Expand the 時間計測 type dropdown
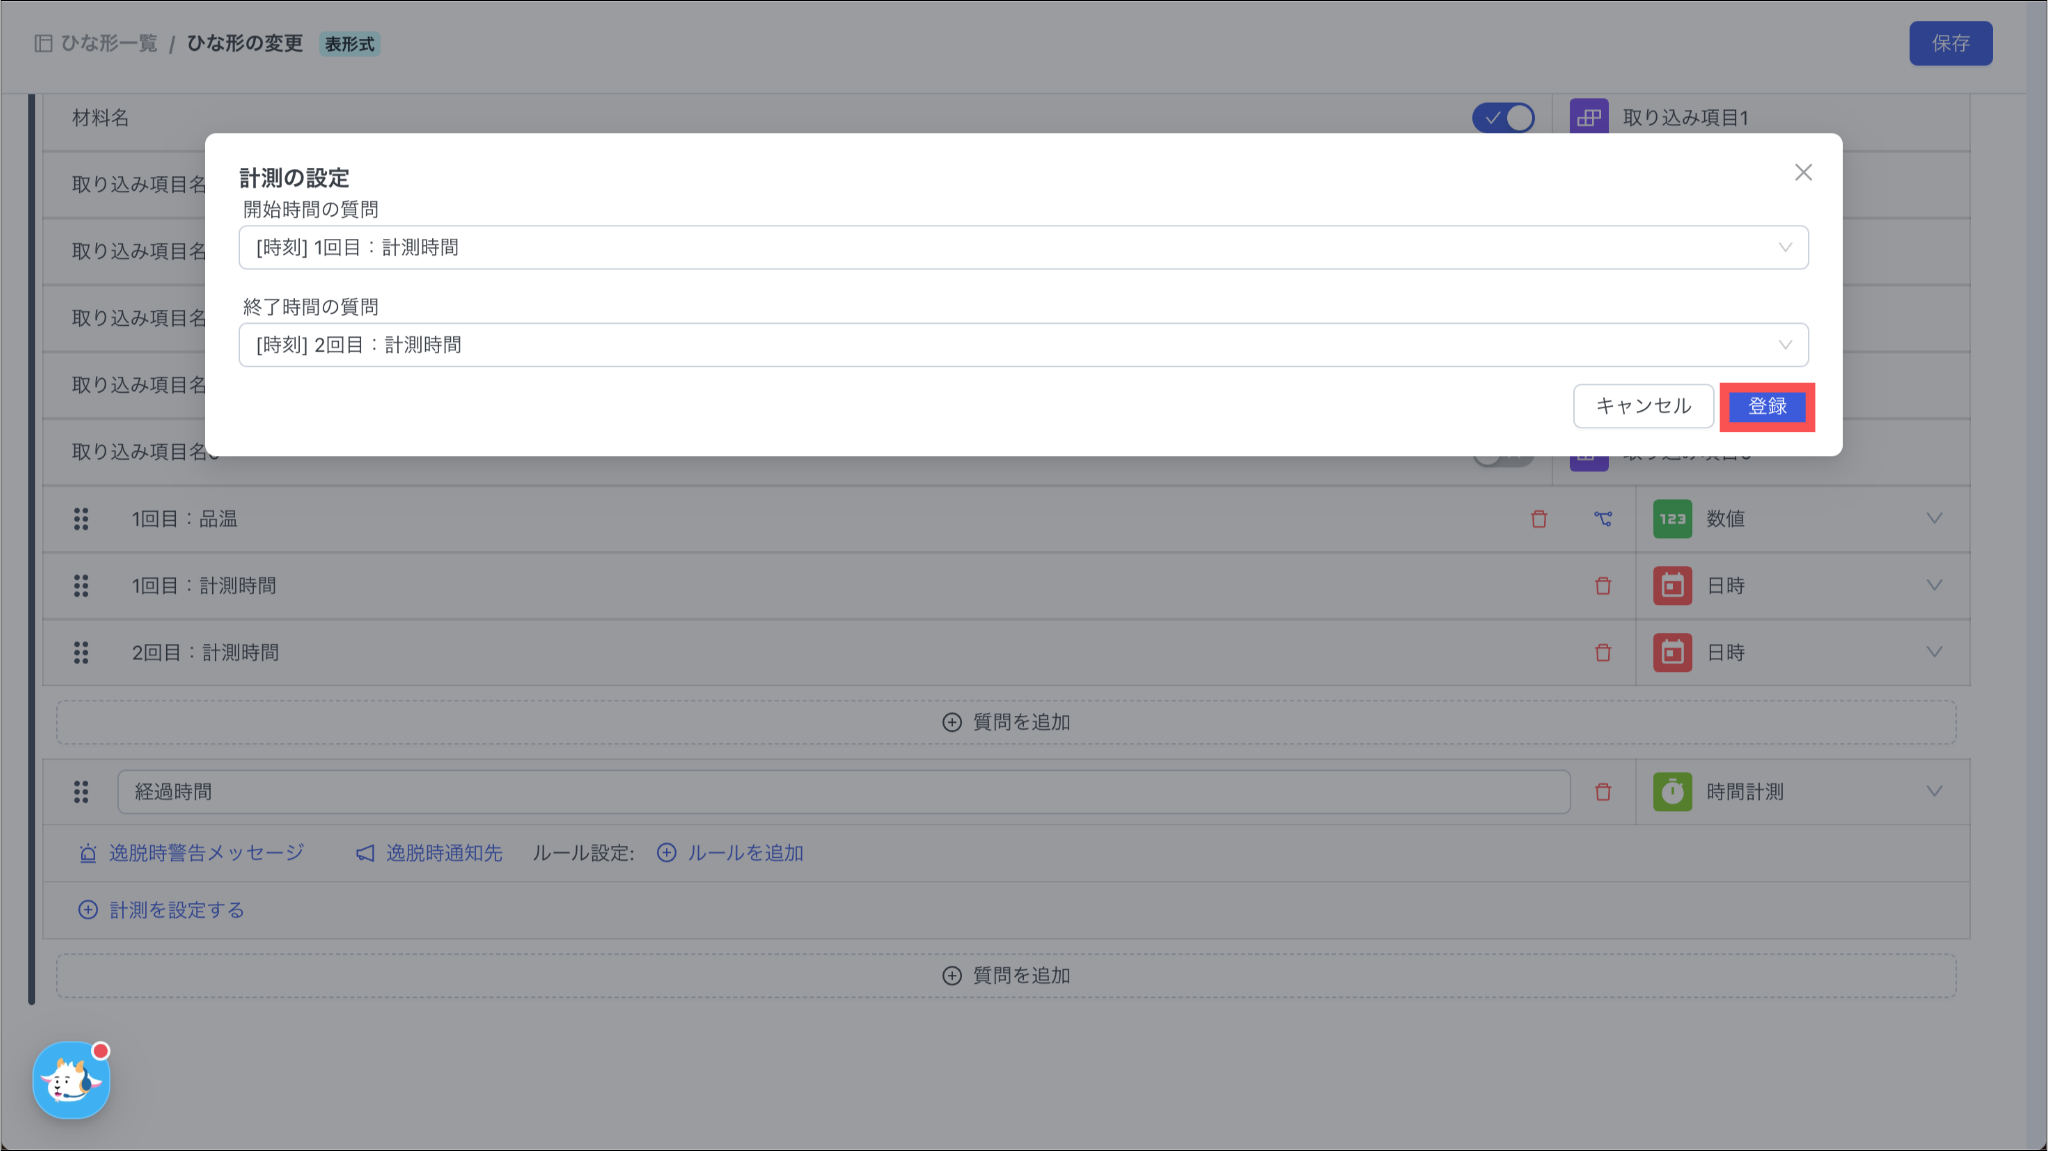 click(1934, 792)
